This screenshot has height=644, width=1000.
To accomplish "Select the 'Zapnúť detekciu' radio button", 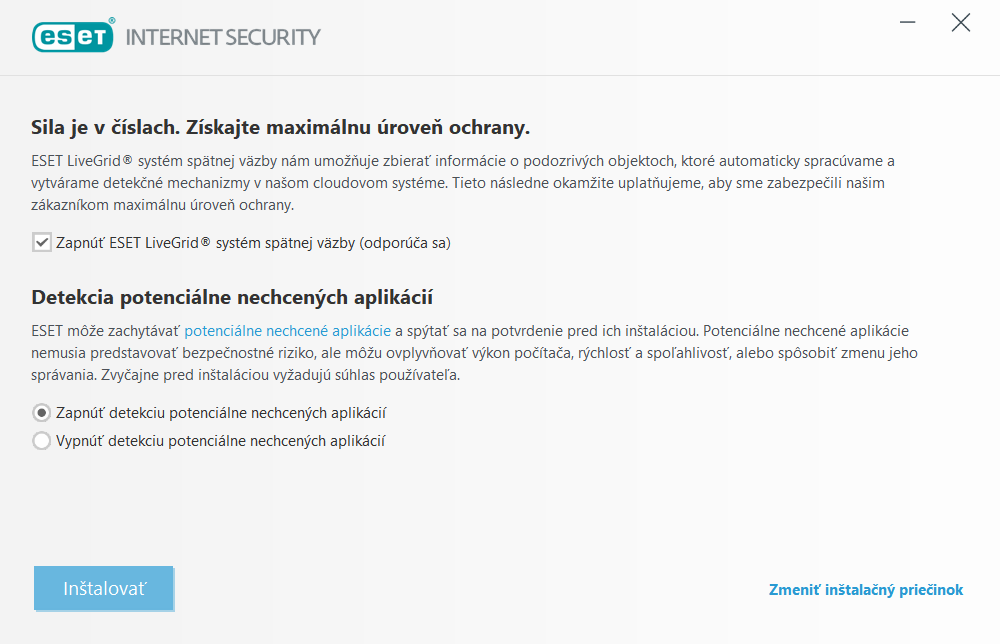I will click(42, 413).
